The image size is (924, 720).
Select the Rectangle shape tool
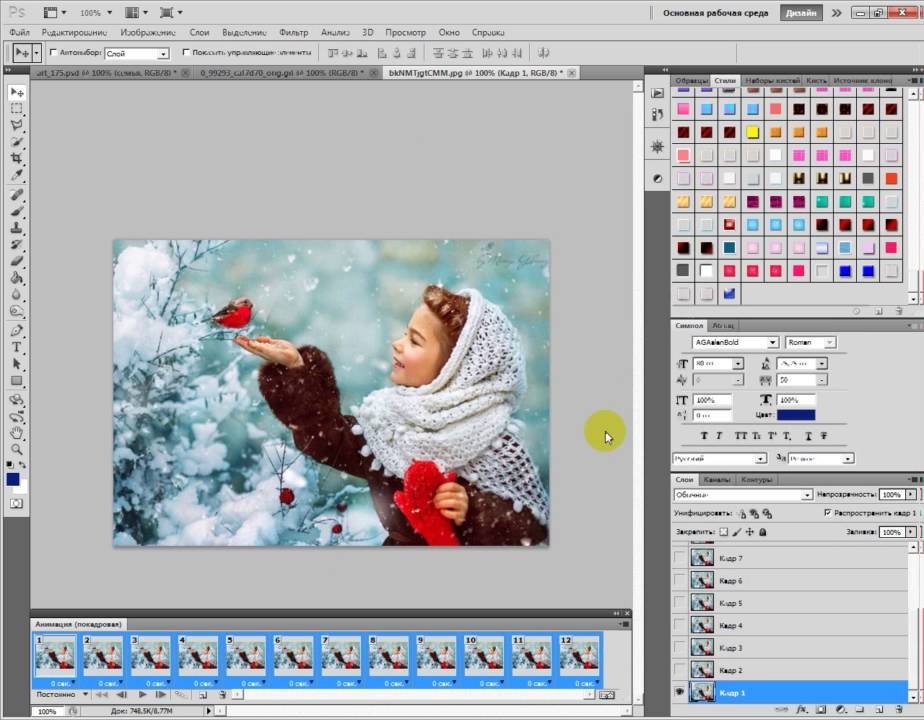click(16, 381)
